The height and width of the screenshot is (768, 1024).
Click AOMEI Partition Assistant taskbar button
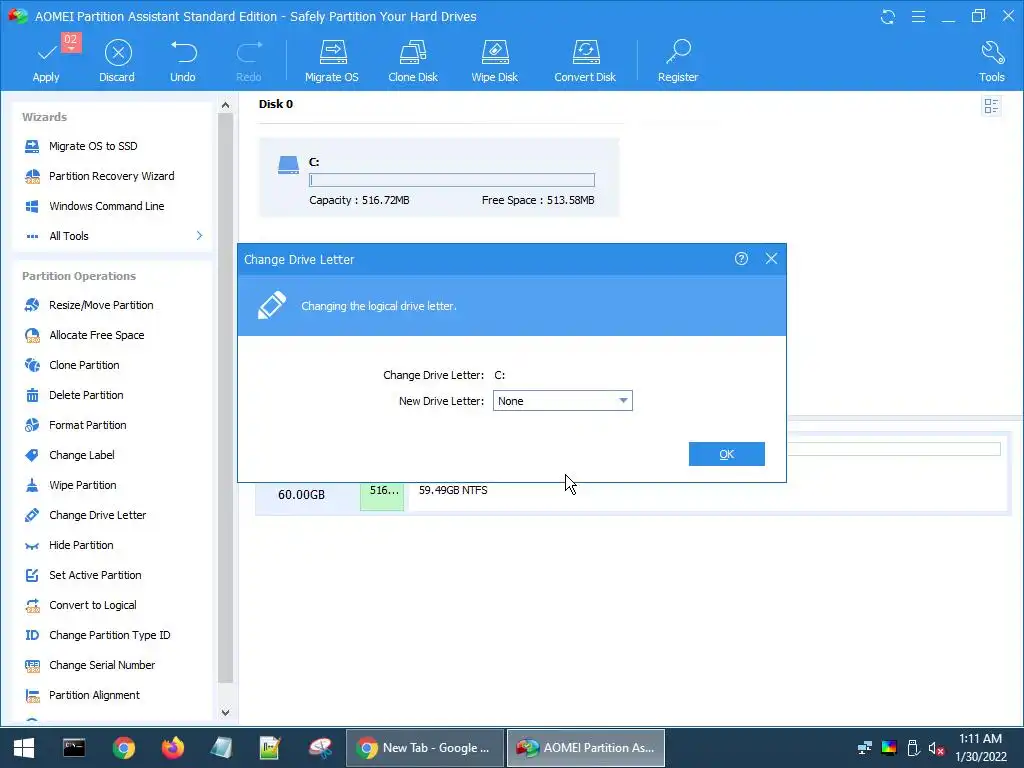(x=586, y=748)
